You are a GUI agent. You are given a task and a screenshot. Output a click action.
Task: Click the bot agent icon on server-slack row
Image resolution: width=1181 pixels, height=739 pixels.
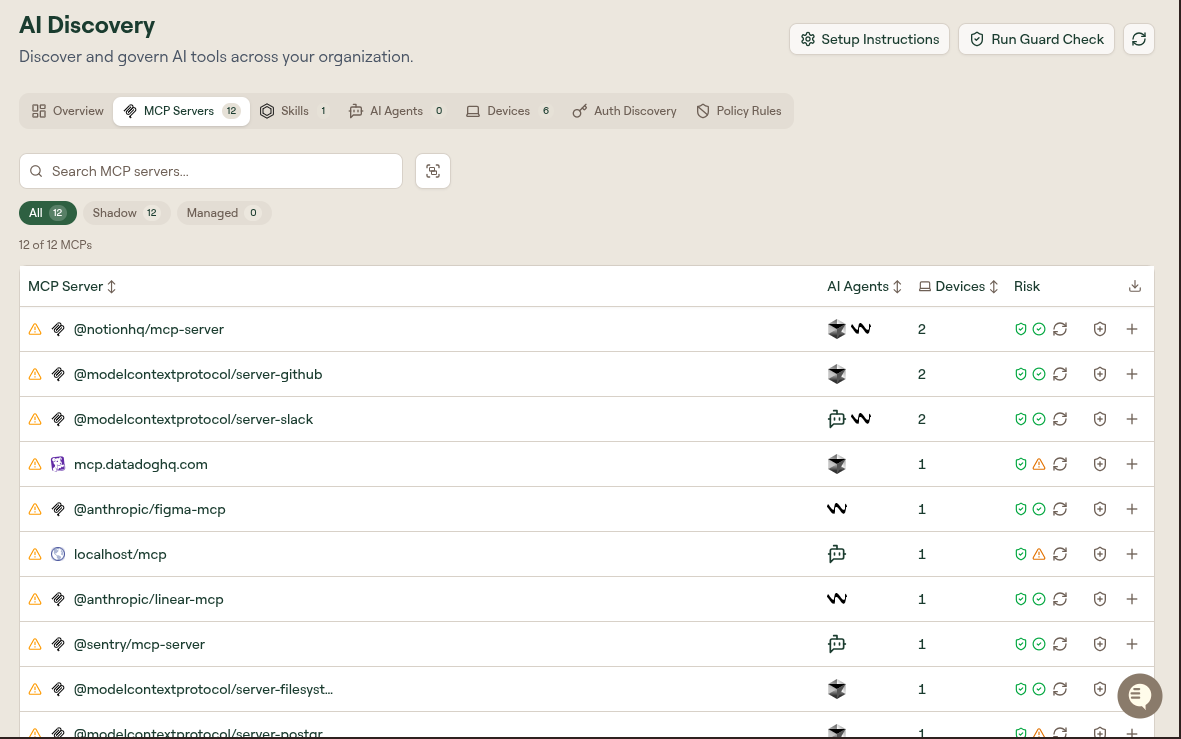pos(837,419)
